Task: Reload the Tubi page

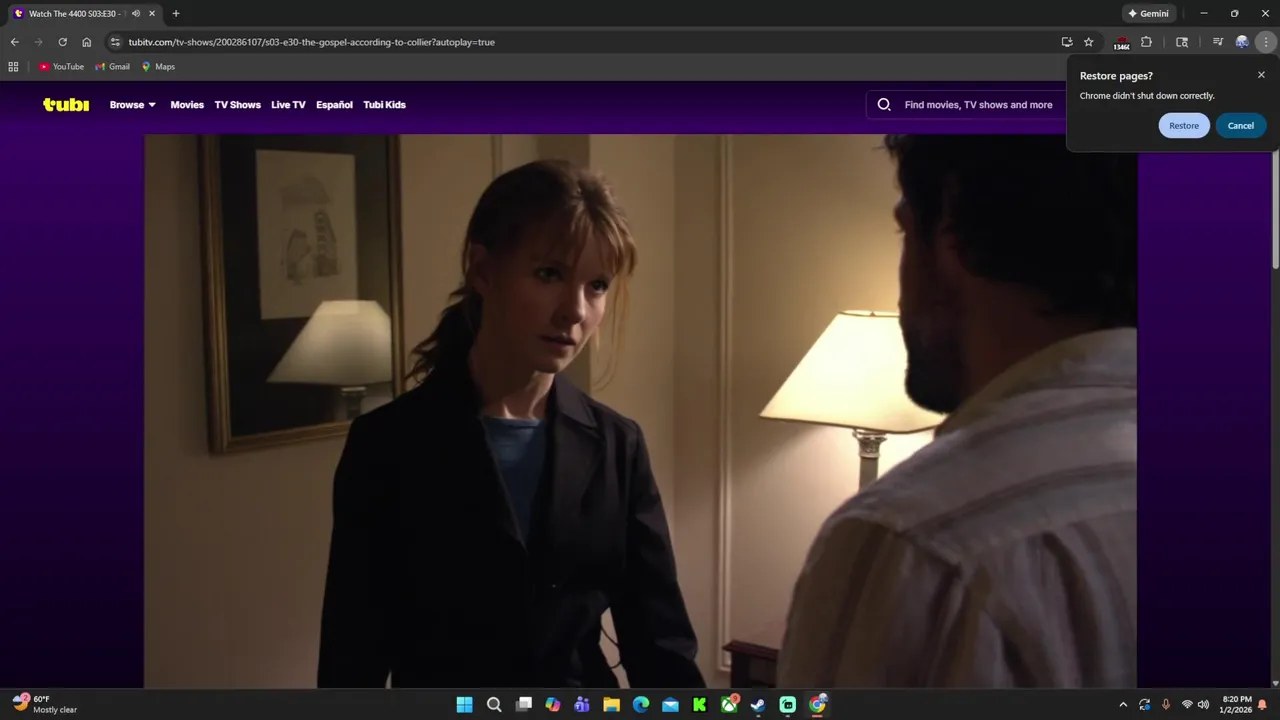Action: 62,42
